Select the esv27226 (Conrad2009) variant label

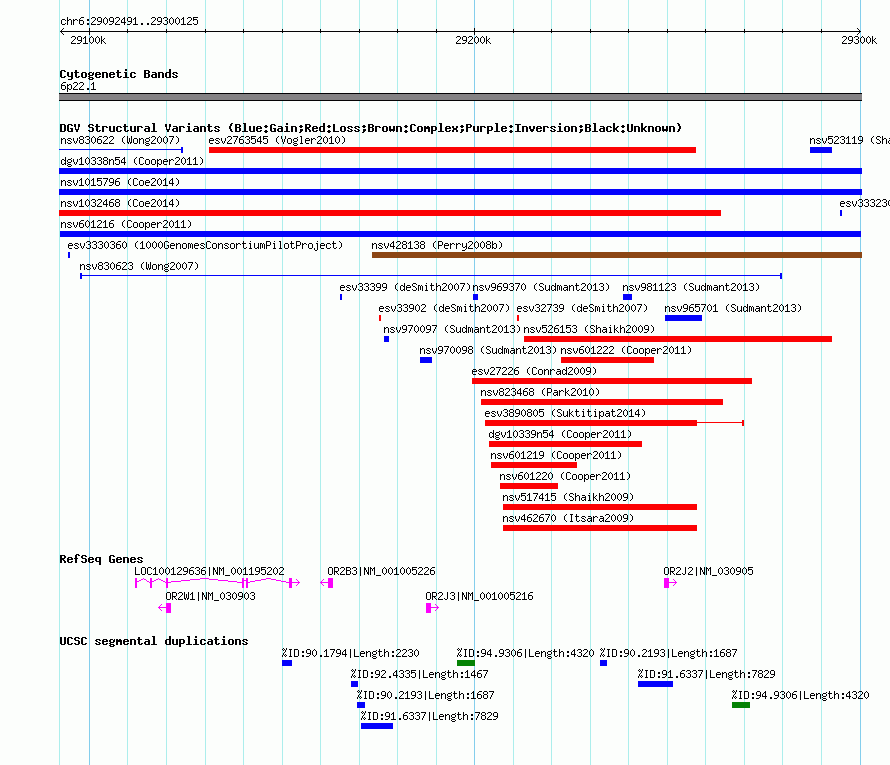point(534,371)
